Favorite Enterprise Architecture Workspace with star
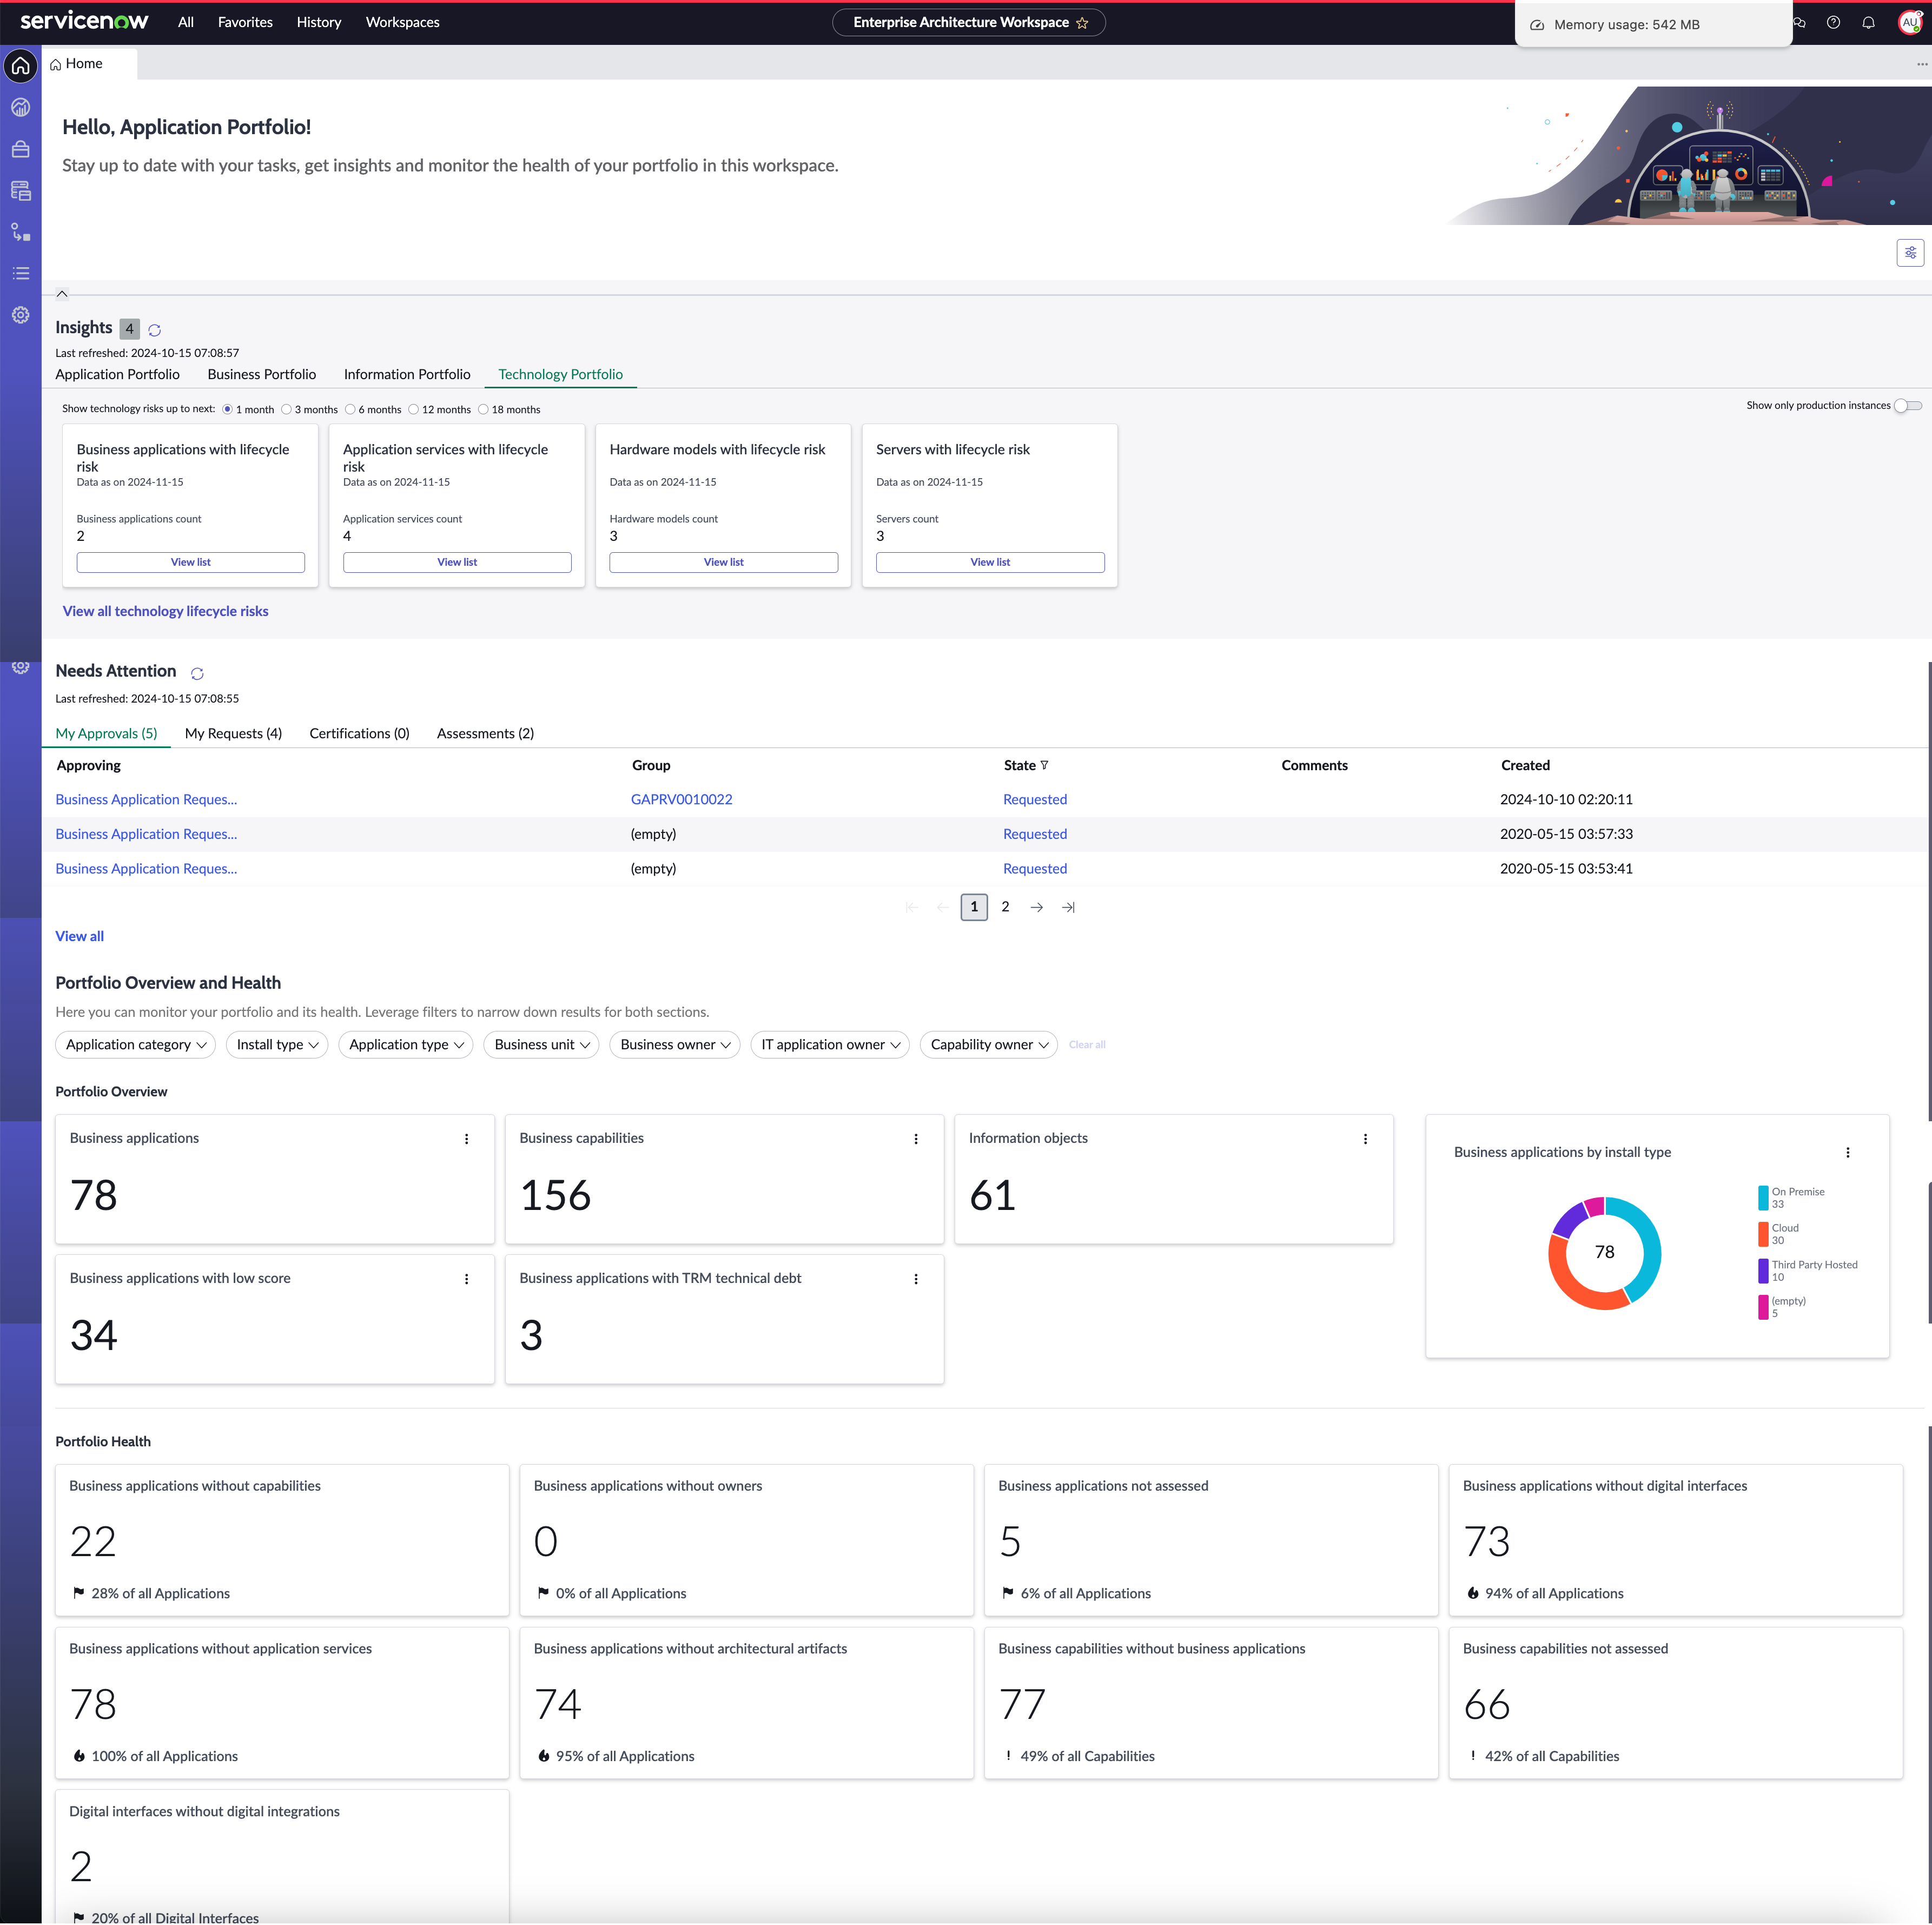The height and width of the screenshot is (1925, 1932). pyautogui.click(x=1082, y=23)
